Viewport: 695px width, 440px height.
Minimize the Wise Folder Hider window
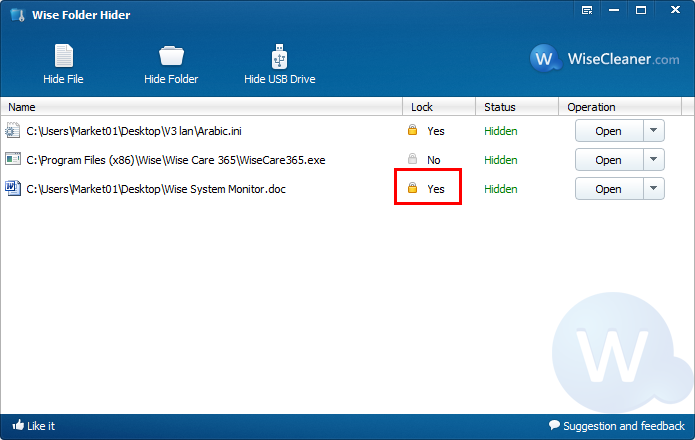[614, 10]
